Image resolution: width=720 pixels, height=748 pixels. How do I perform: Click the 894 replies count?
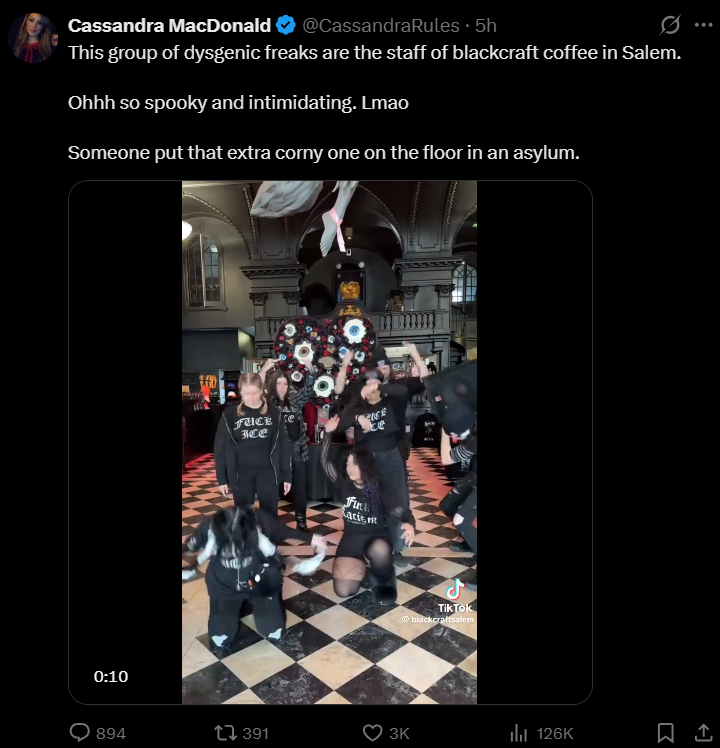[111, 733]
